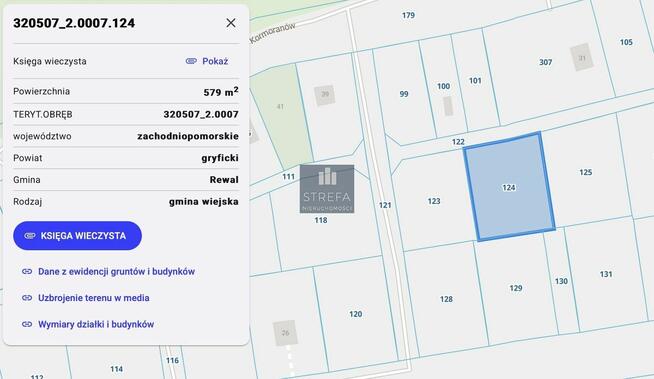Click the zachodniopomorskie voivodeship value
The width and height of the screenshot is (654, 379).
click(x=188, y=136)
